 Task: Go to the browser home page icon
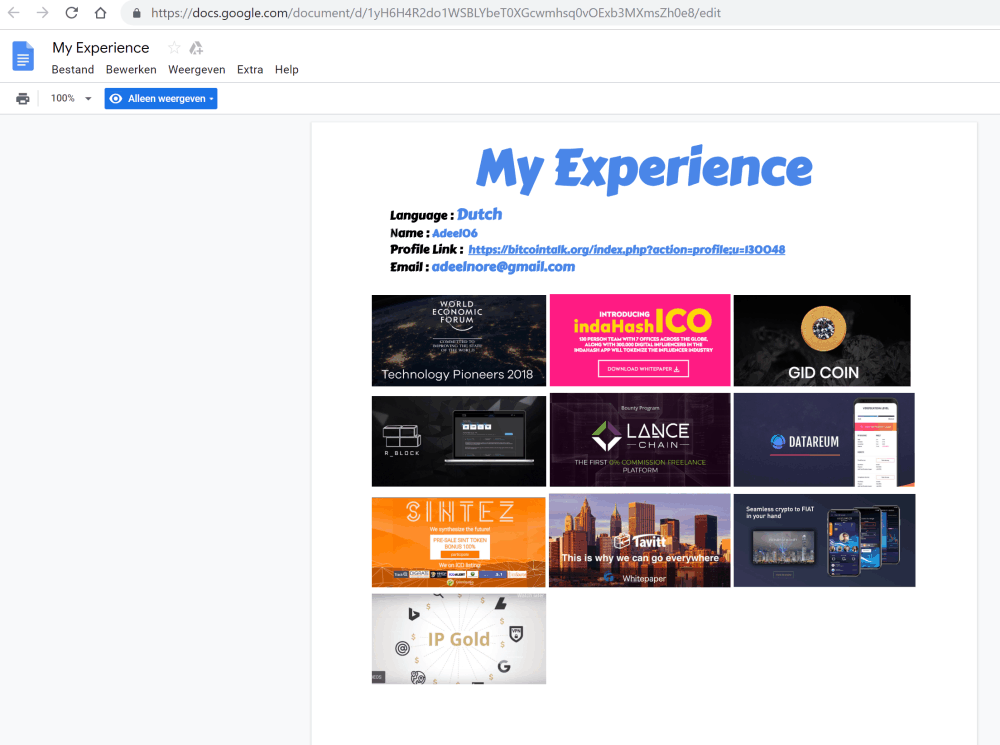100,13
